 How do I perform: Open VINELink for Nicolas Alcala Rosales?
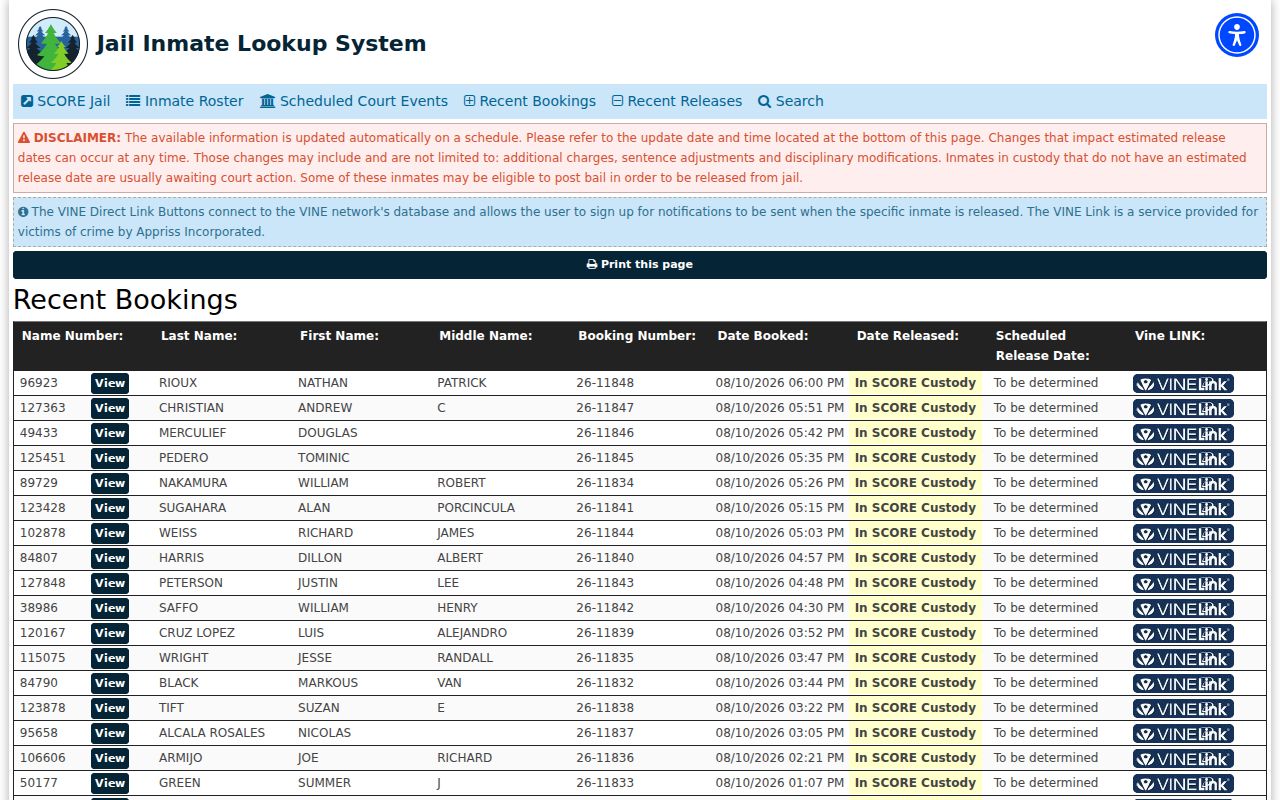point(1183,733)
